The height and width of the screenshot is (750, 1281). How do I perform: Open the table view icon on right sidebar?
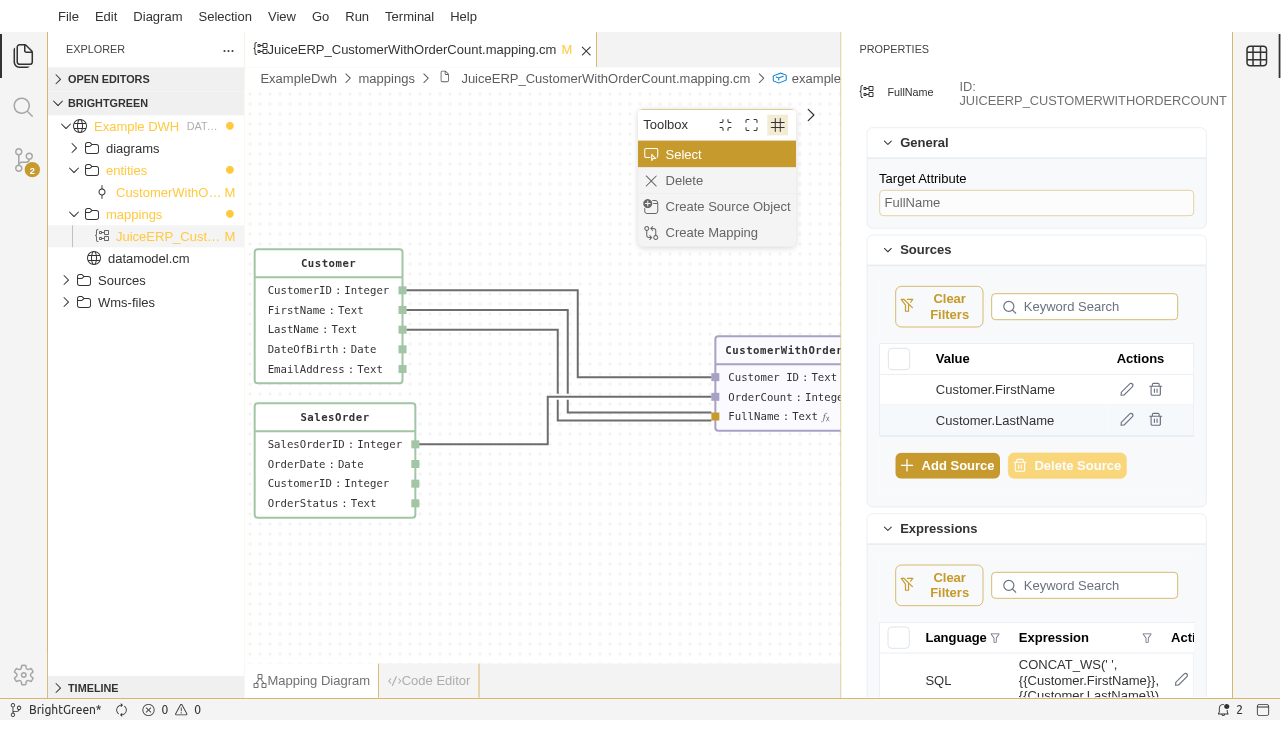[1256, 56]
